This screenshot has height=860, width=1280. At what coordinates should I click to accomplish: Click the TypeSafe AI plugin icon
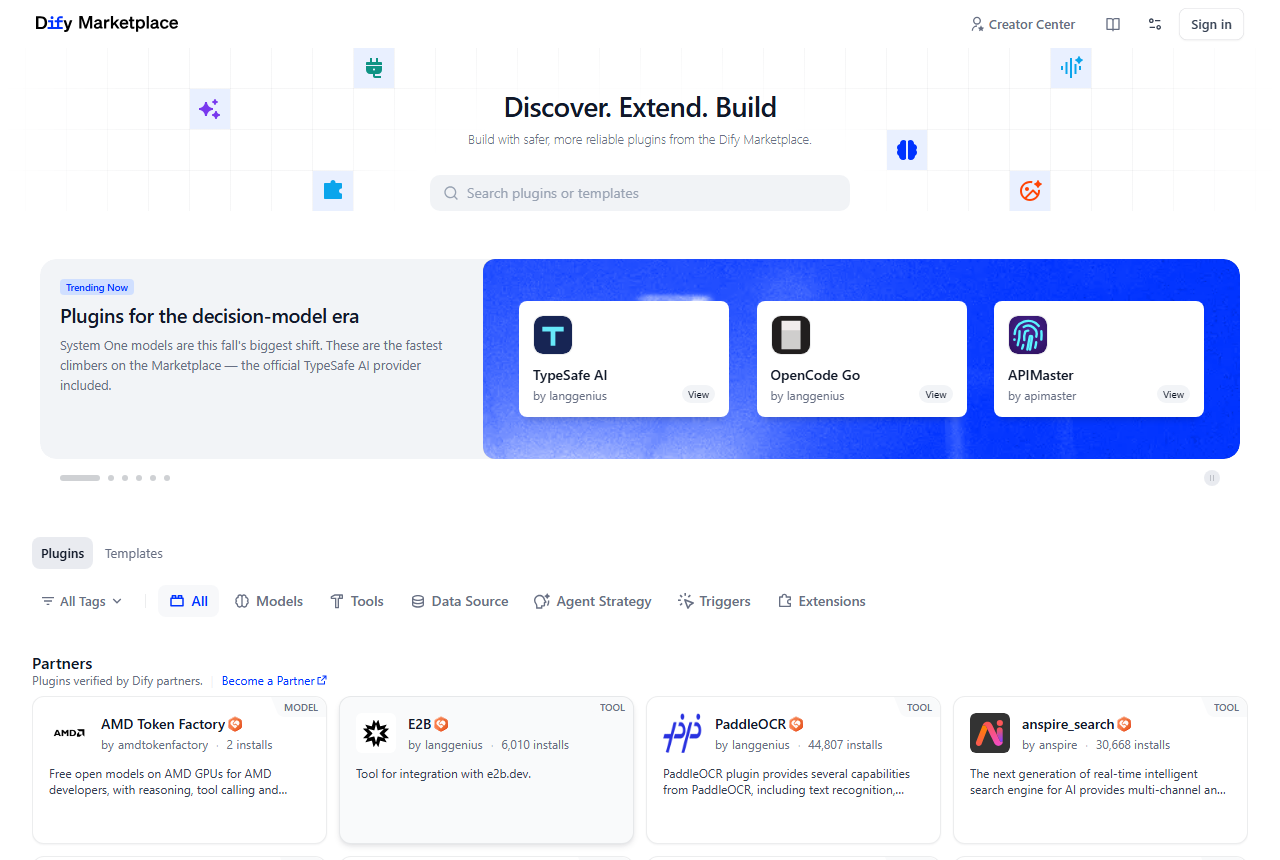553,335
